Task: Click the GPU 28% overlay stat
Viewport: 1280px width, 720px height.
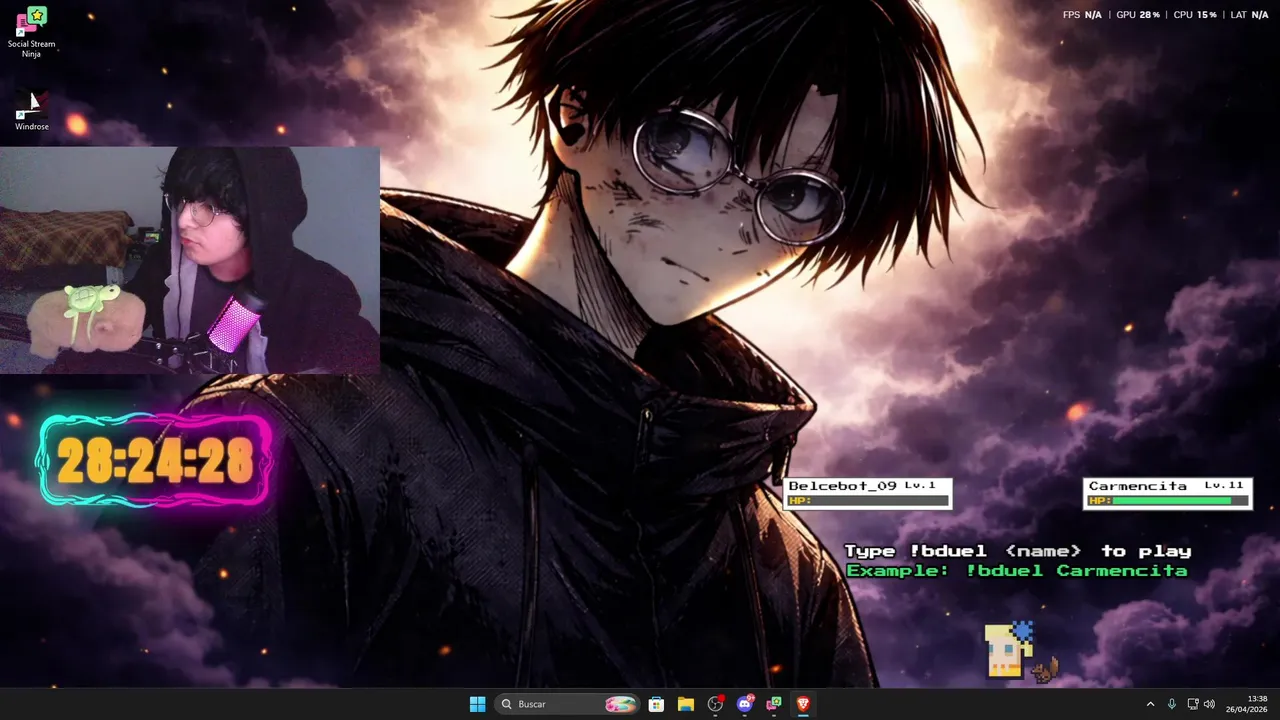Action: coord(1138,15)
